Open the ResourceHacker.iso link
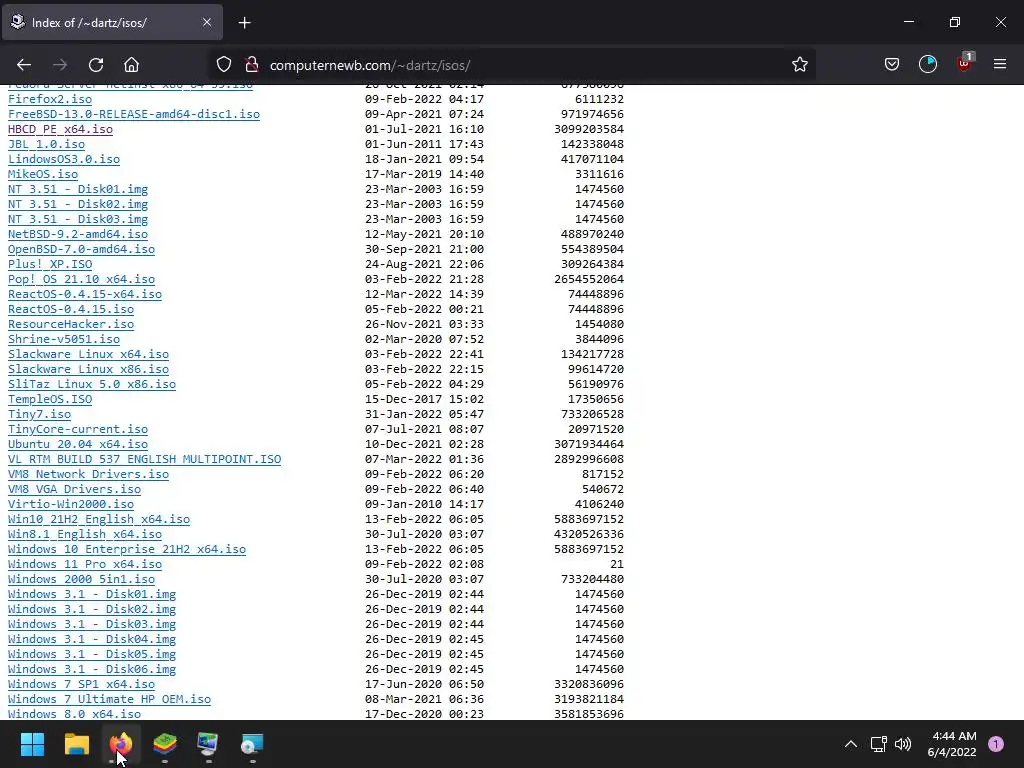 [x=71, y=325]
